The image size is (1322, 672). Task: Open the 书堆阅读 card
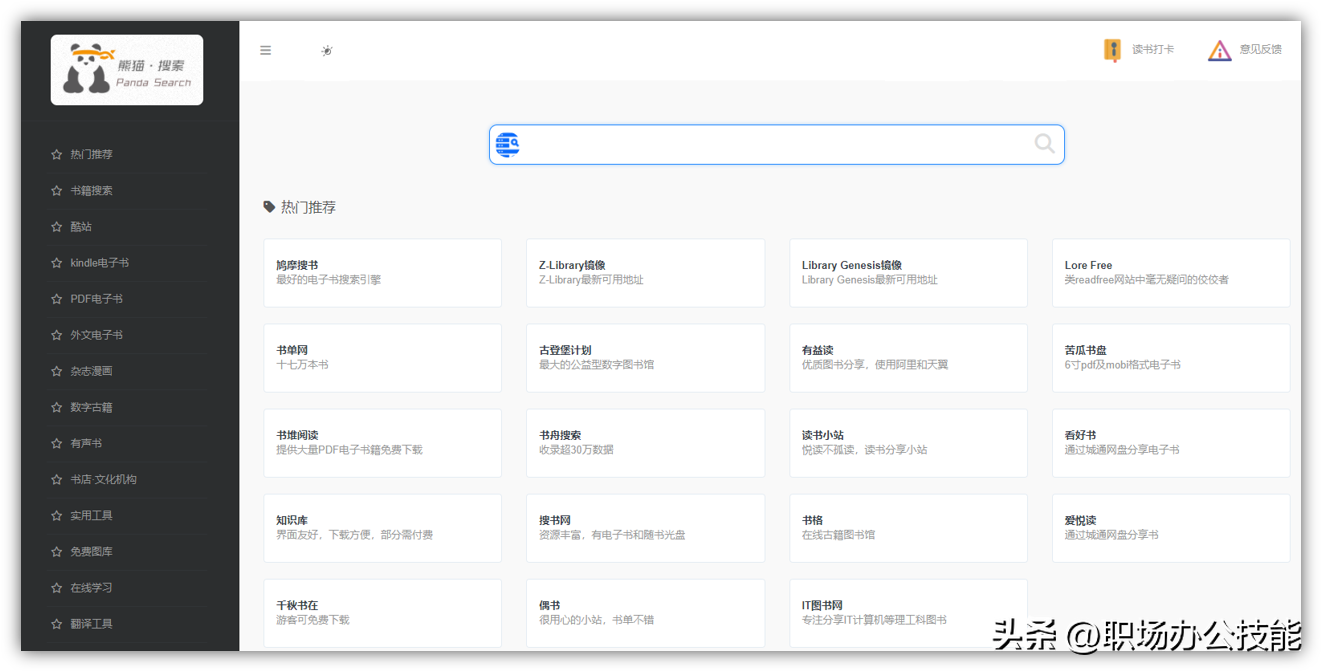click(x=382, y=443)
